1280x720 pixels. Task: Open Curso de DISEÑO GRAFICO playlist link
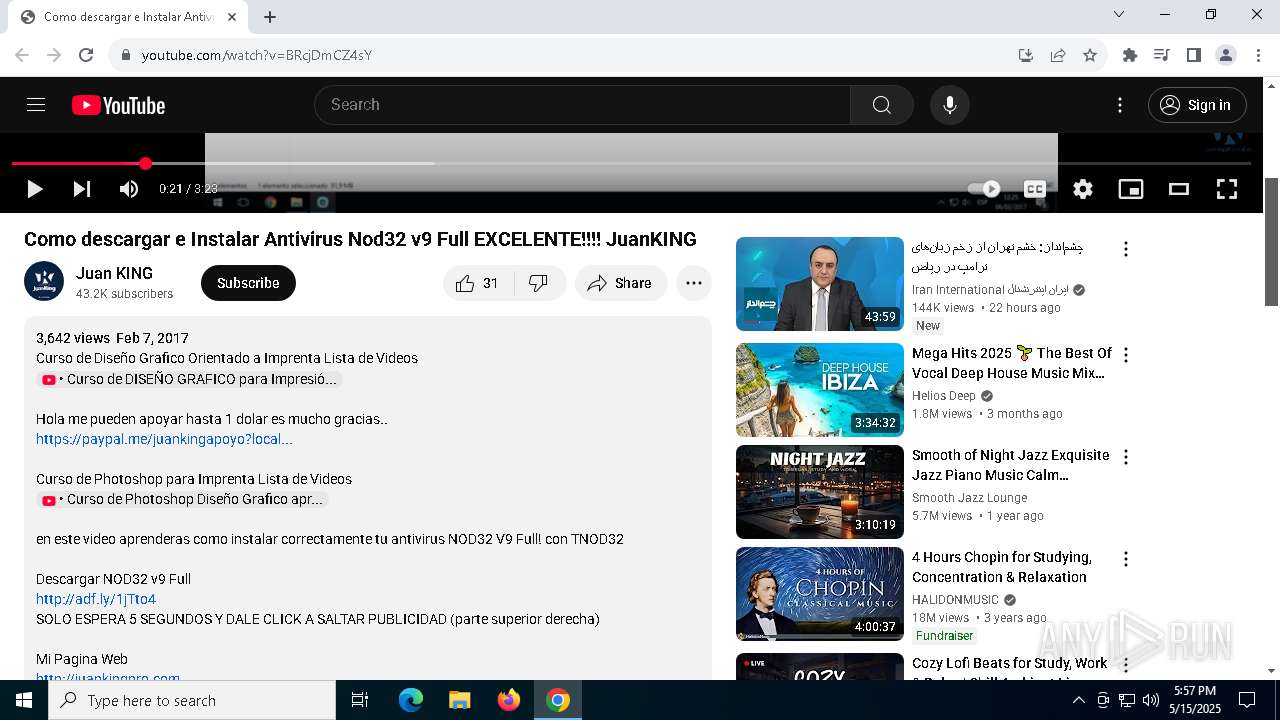[x=190, y=379]
